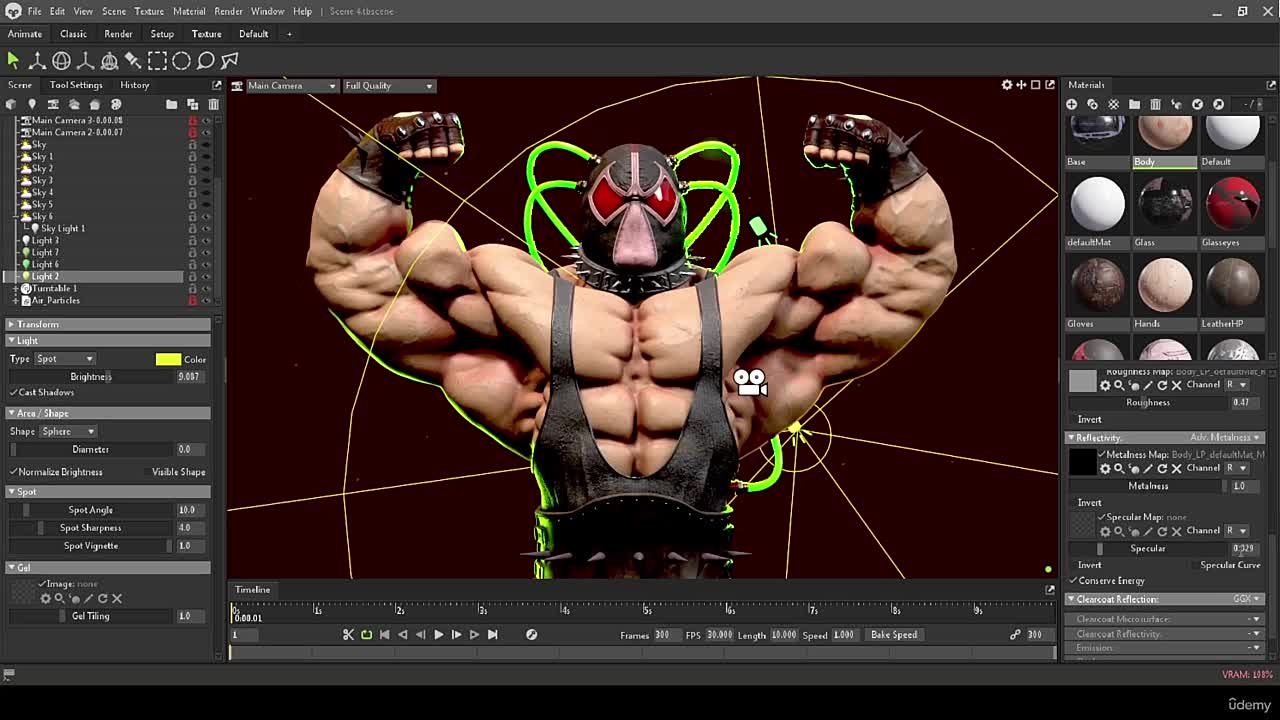Jump to the timeline's last frame
Image resolution: width=1280 pixels, height=720 pixels.
point(492,635)
